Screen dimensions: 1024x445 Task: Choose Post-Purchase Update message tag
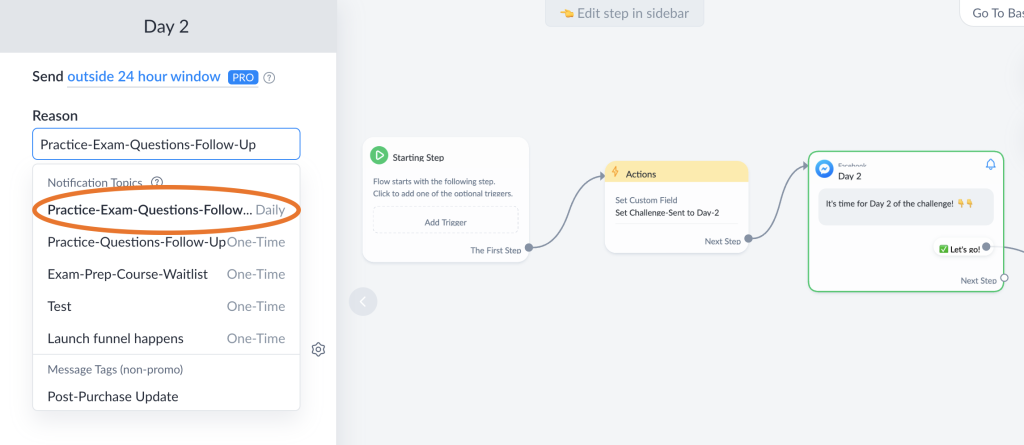coord(113,396)
